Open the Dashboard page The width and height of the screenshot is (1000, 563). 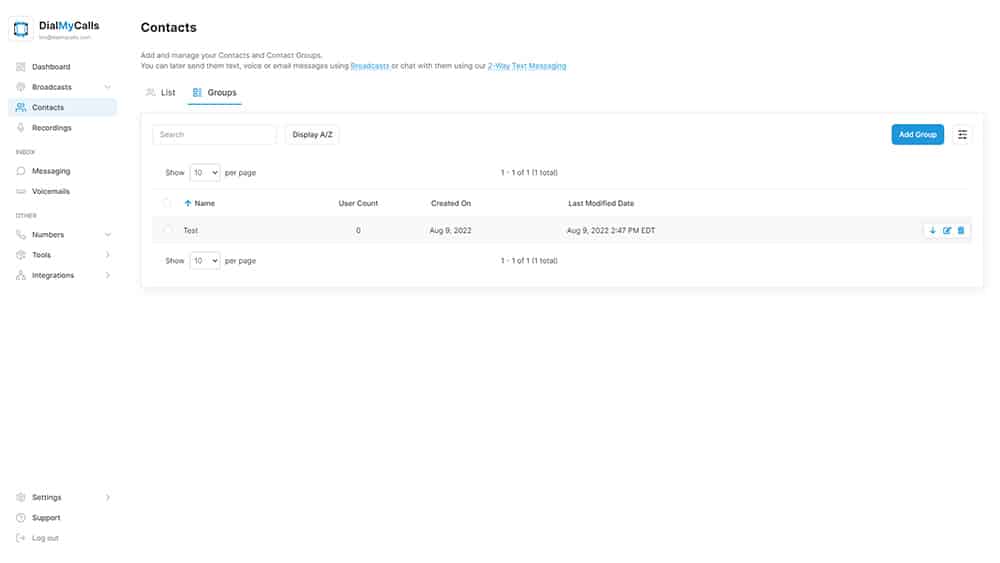click(x=51, y=67)
